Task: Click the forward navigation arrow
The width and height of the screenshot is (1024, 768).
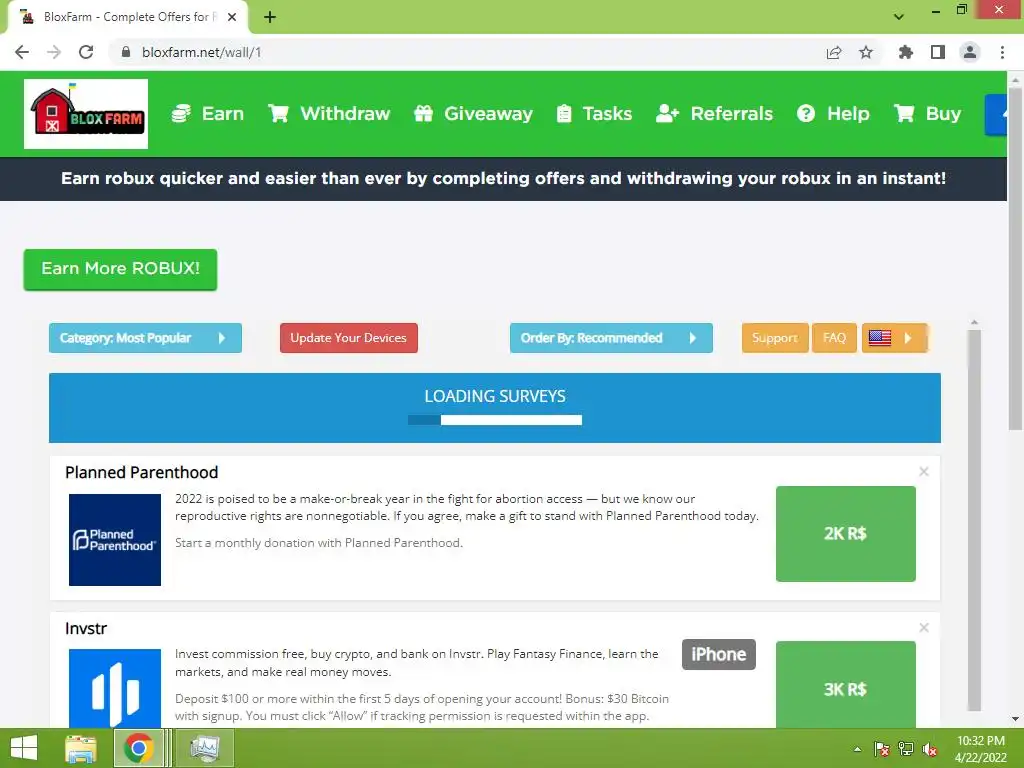Action: [54, 52]
